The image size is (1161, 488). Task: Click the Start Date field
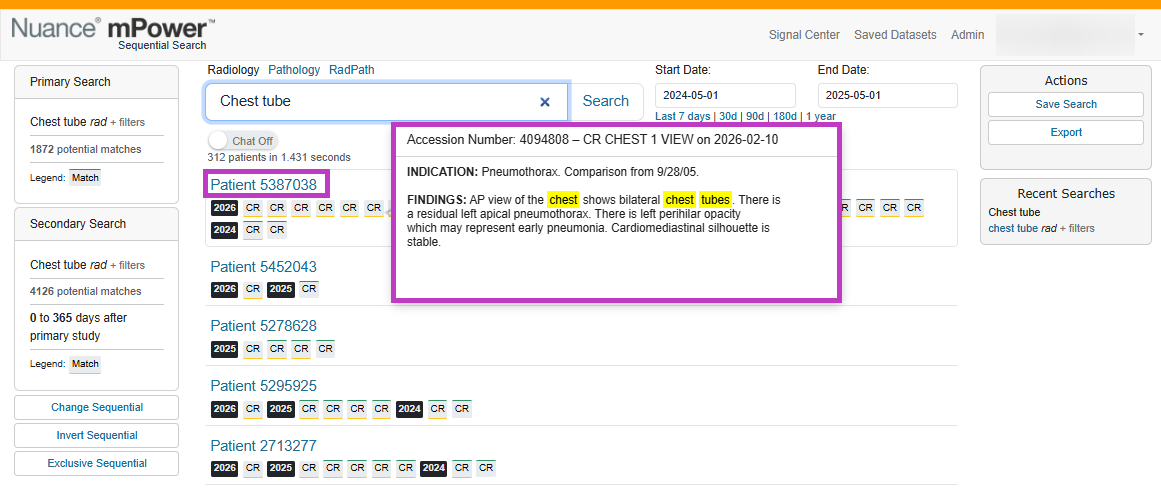point(725,96)
